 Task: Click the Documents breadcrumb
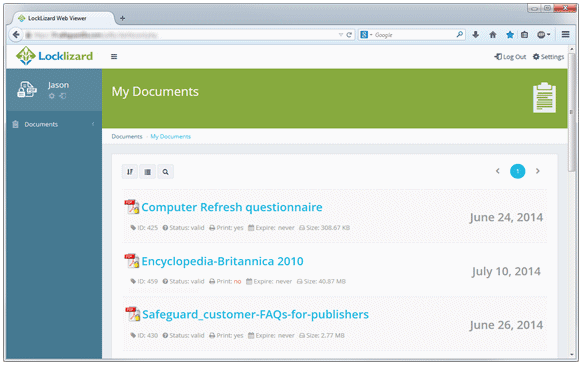[127, 136]
